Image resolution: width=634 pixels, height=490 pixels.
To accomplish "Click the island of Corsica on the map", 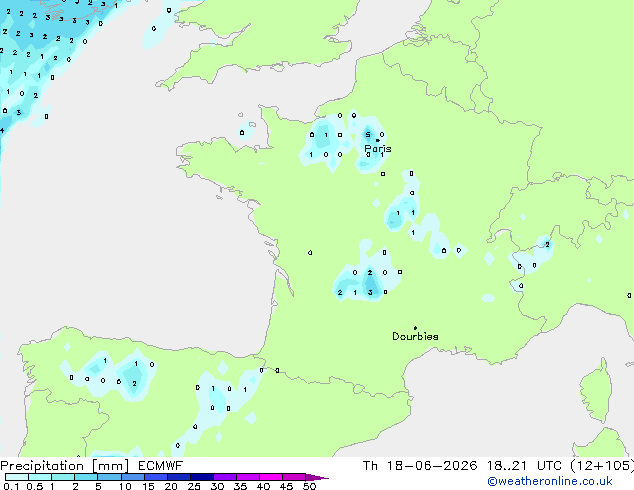I will pos(597,390).
